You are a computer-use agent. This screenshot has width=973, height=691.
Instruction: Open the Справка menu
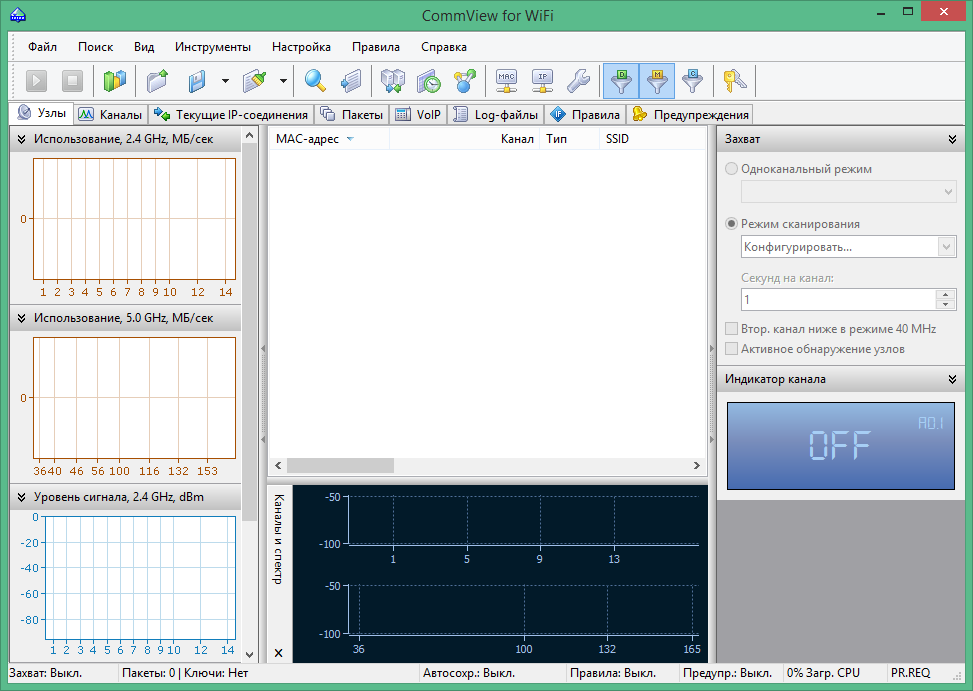(444, 47)
